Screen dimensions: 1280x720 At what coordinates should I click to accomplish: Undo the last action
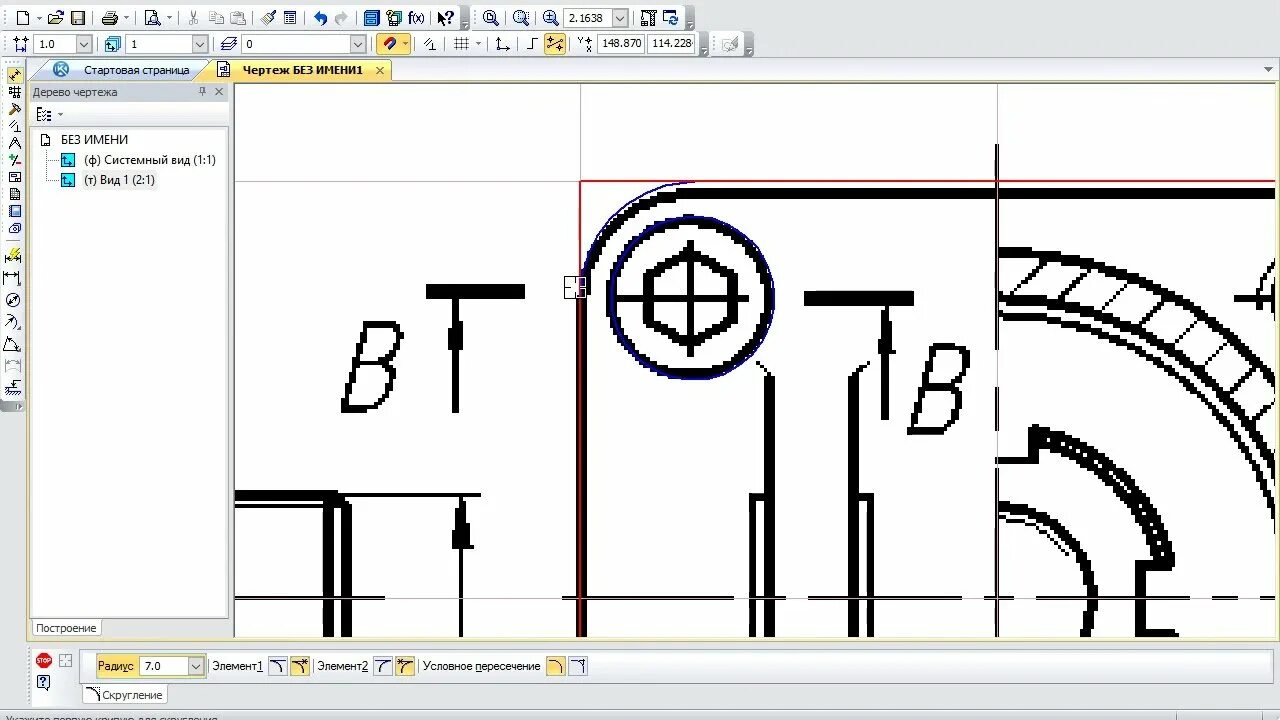tap(320, 18)
